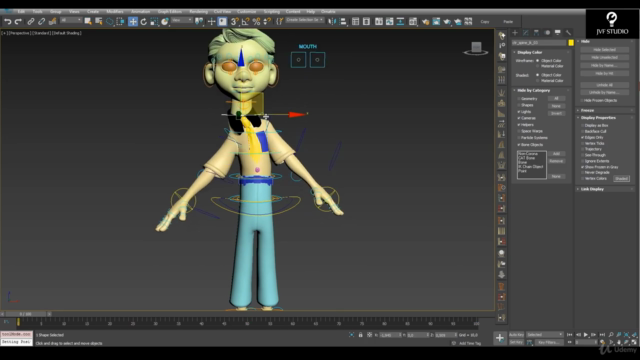The image size is (640, 360).
Task: Open Select by Name icon
Action: pos(98,22)
